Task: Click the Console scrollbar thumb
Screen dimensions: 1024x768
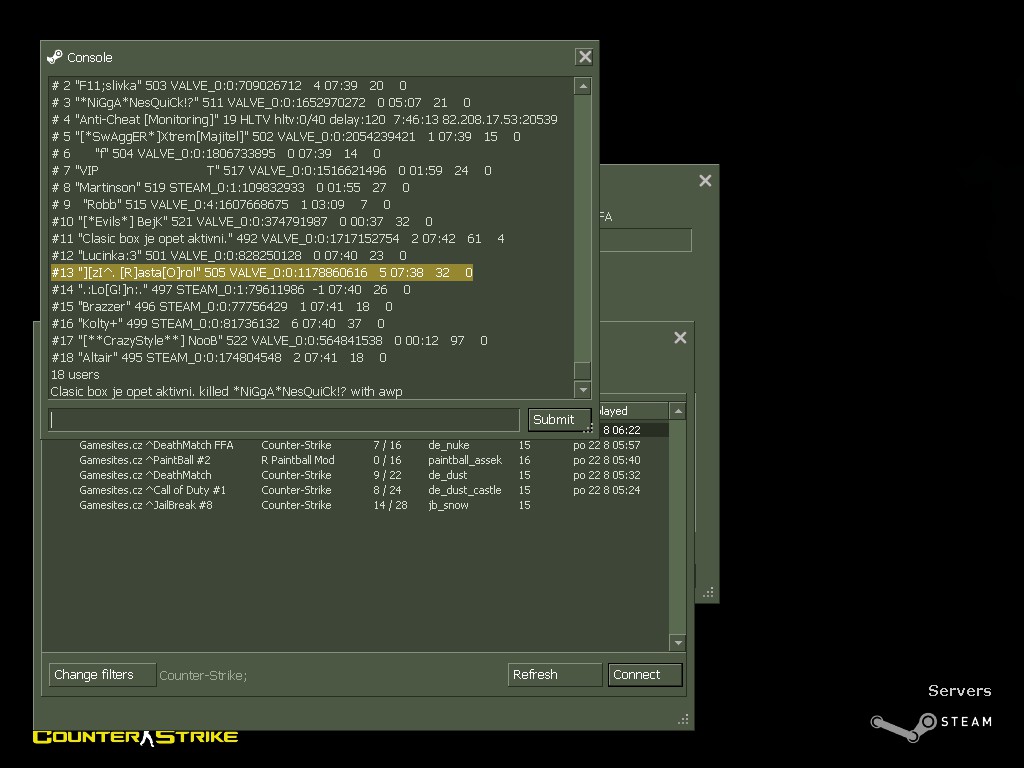Action: coord(583,370)
